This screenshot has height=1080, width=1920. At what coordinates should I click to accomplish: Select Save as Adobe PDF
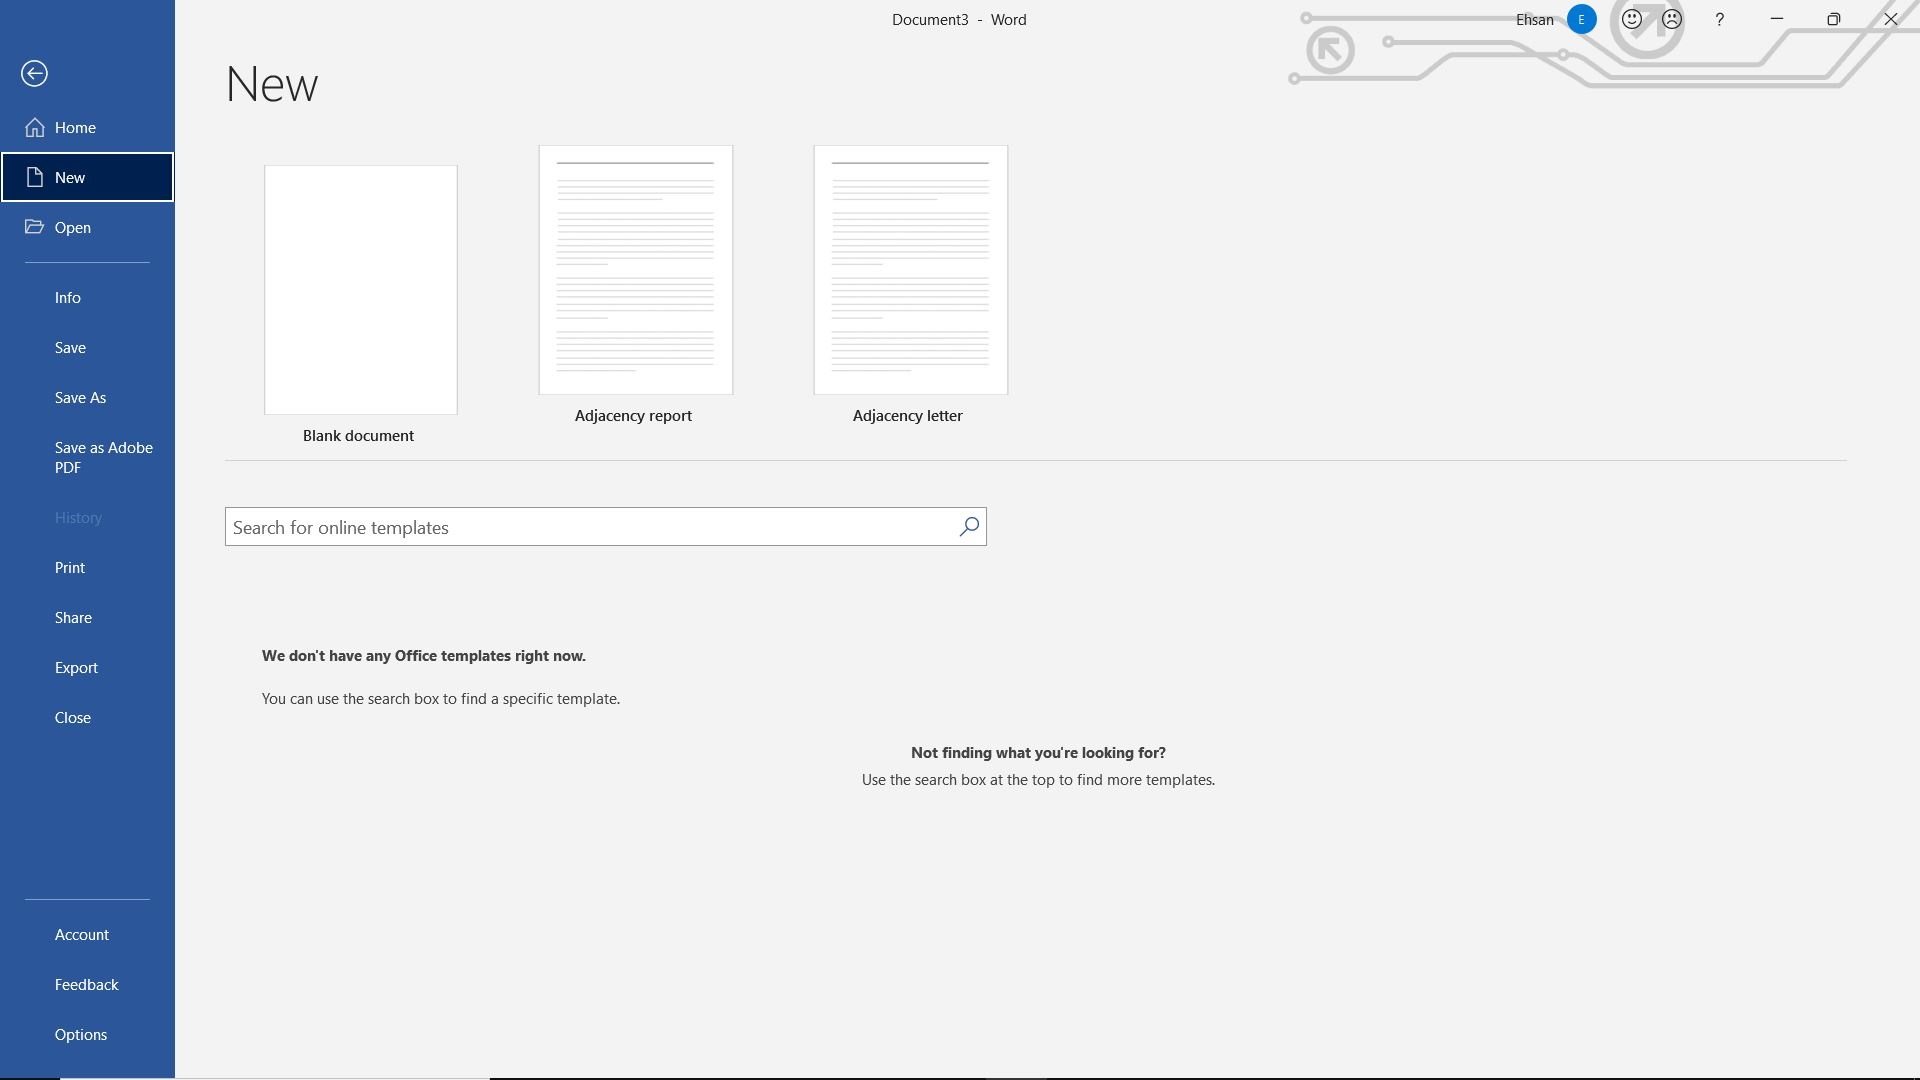pyautogui.click(x=103, y=457)
